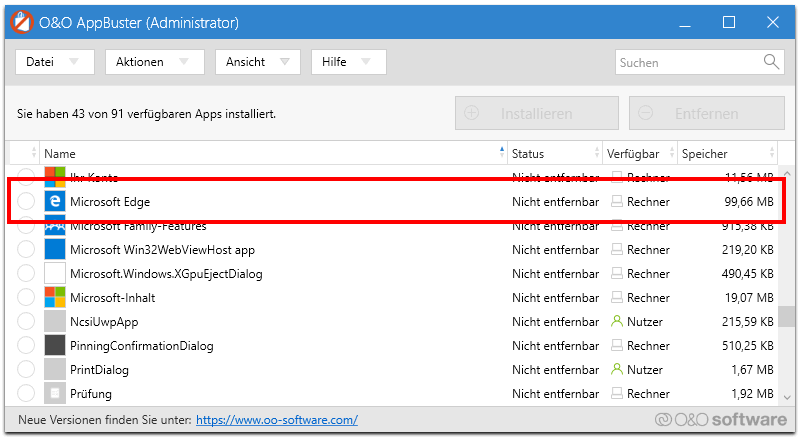Screen dimensions: 800x437
Task: Sort the list by Speicher column
Action: [728, 153]
